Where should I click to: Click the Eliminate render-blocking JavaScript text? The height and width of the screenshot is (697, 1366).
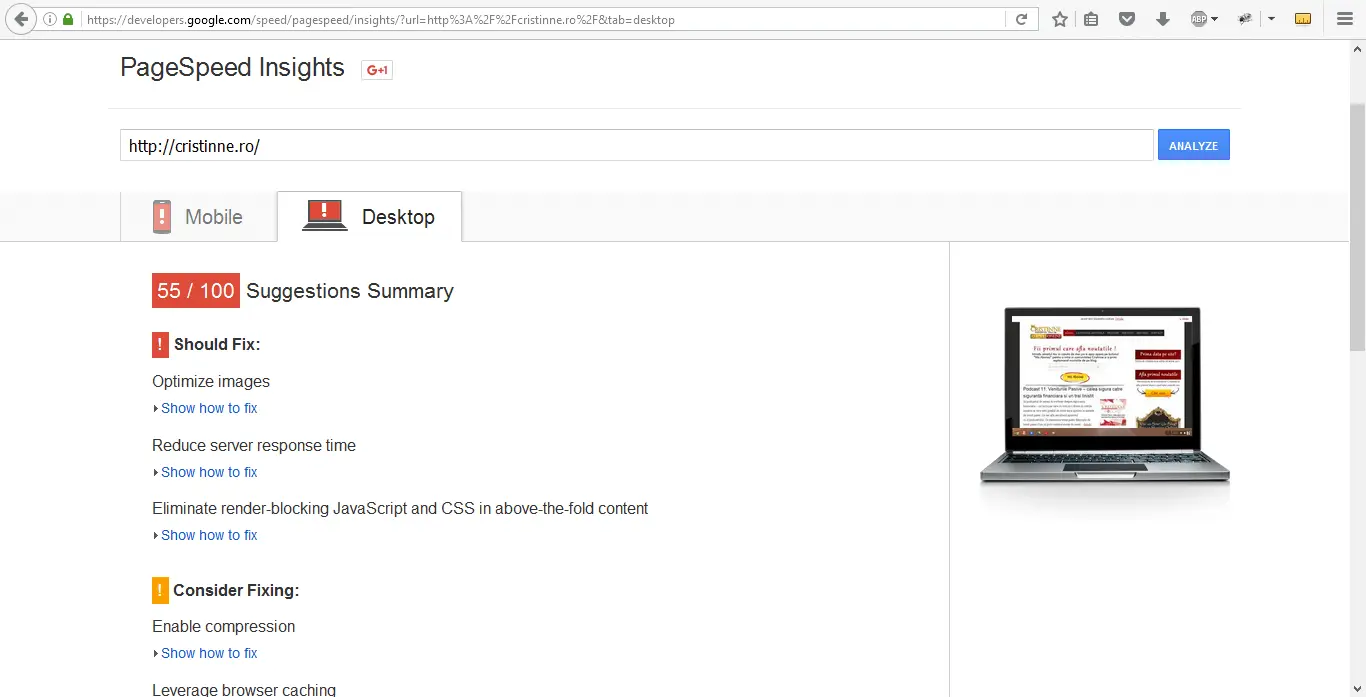[x=400, y=508]
